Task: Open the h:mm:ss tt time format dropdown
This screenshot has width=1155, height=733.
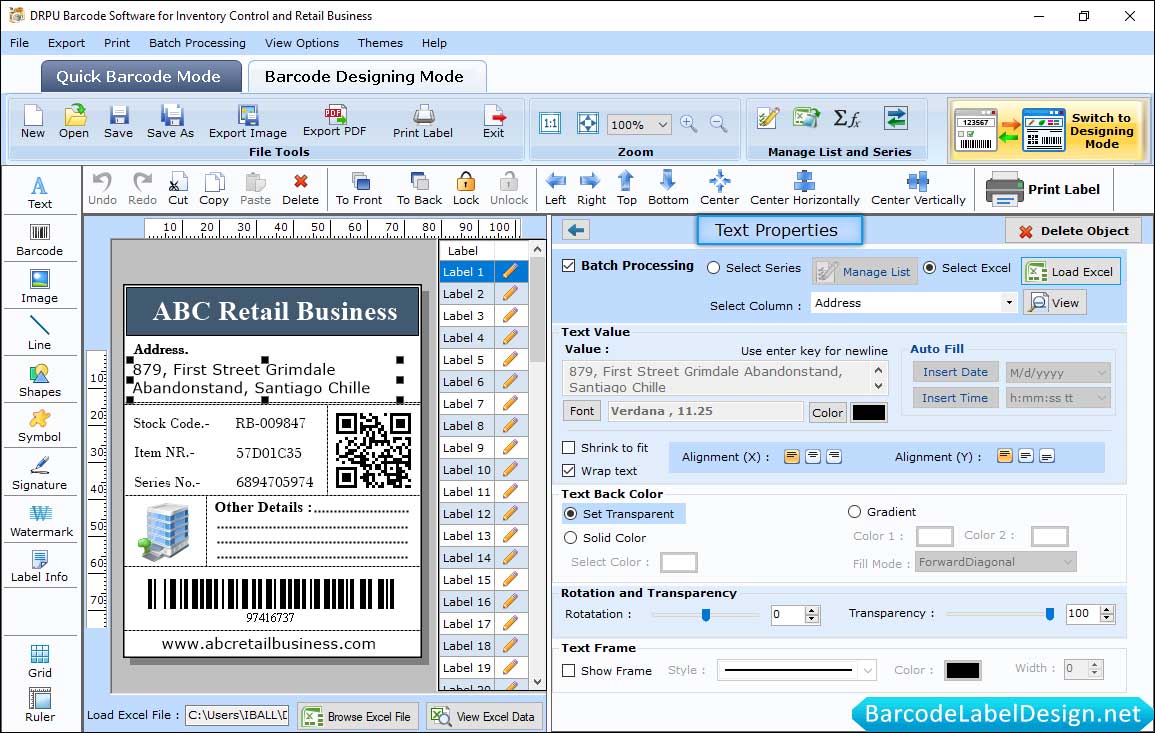Action: [1102, 398]
